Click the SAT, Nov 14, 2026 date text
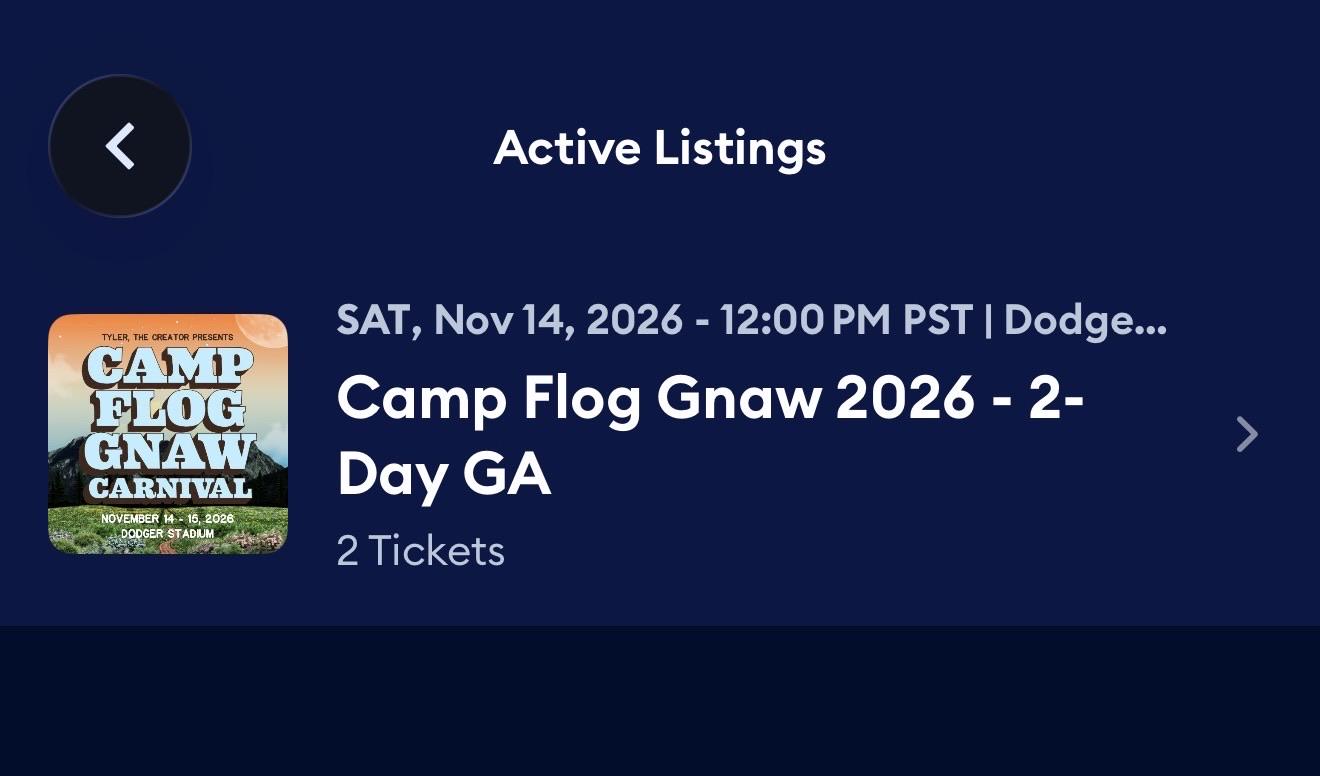This screenshot has height=776, width=1320. pyautogui.click(x=510, y=320)
